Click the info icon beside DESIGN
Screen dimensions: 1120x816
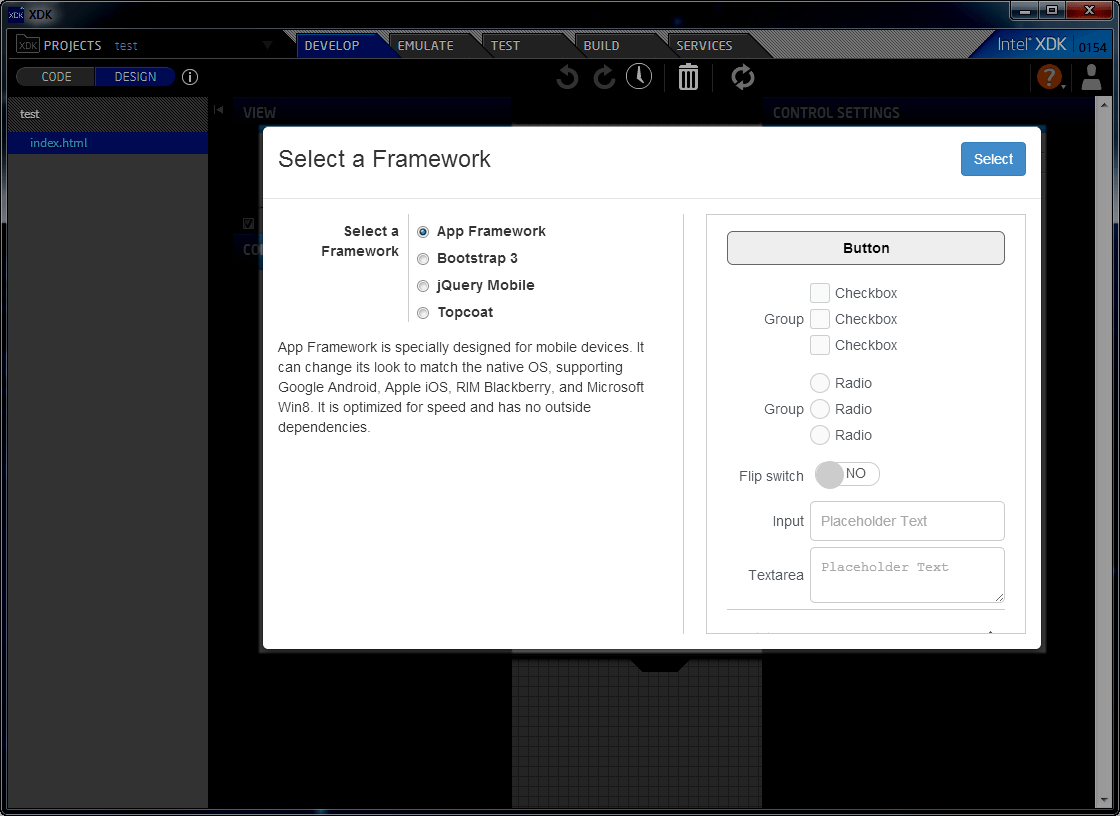(x=190, y=76)
